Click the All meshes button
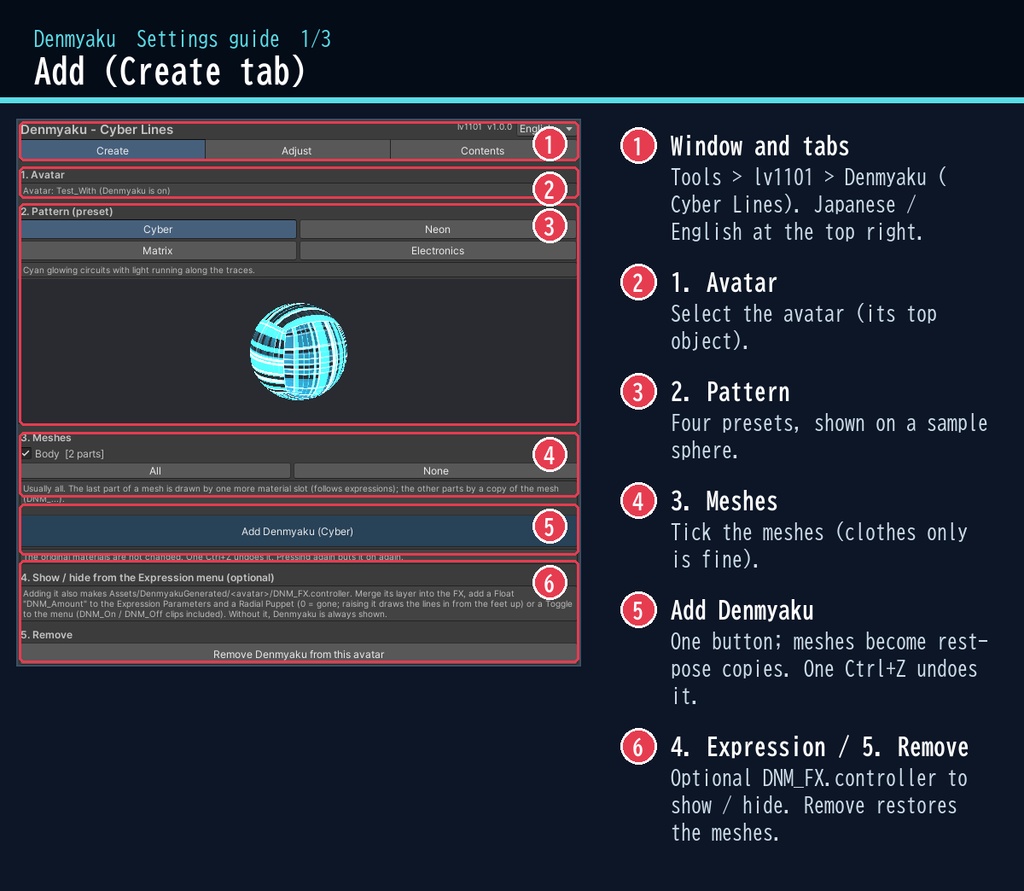 (155, 471)
